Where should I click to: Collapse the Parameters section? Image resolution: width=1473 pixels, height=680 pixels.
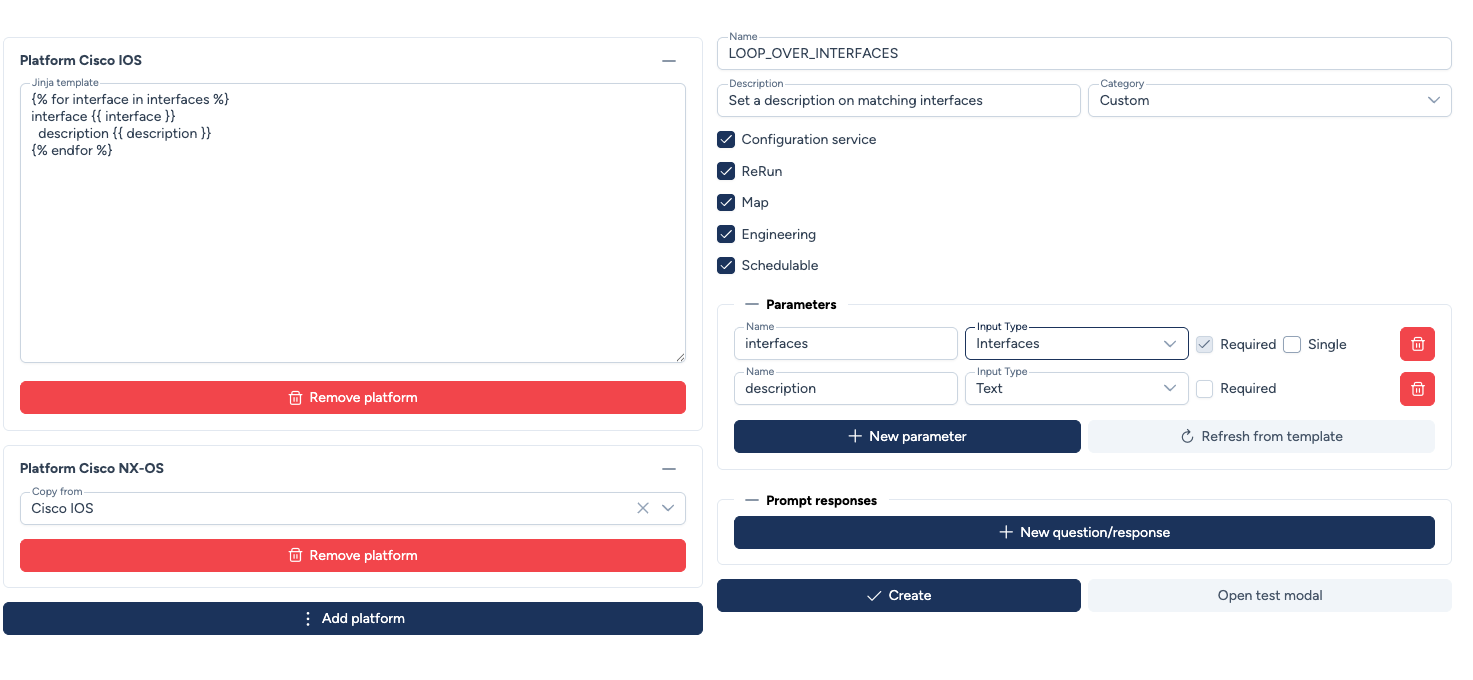[x=752, y=305]
